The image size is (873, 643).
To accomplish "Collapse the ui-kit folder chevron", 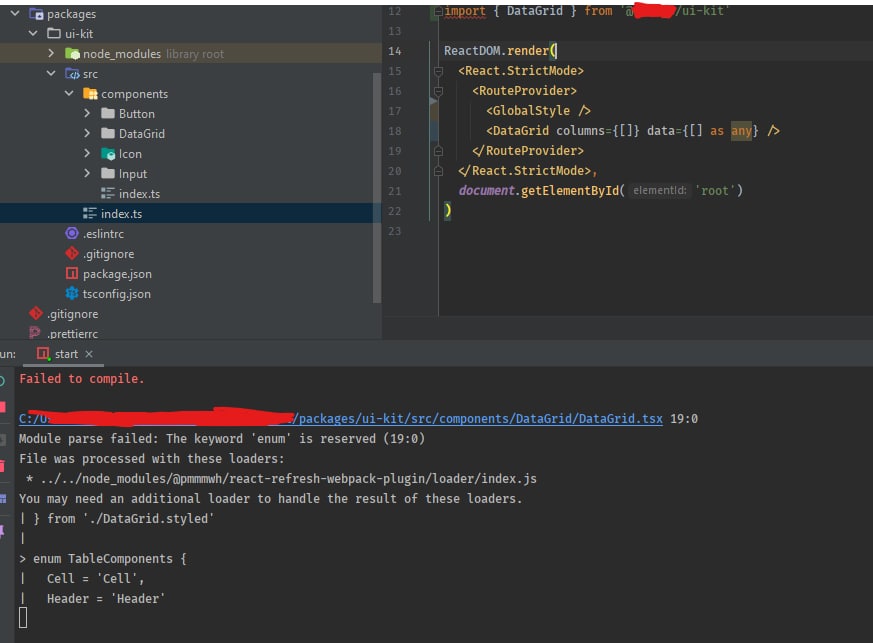I will 33,33.
